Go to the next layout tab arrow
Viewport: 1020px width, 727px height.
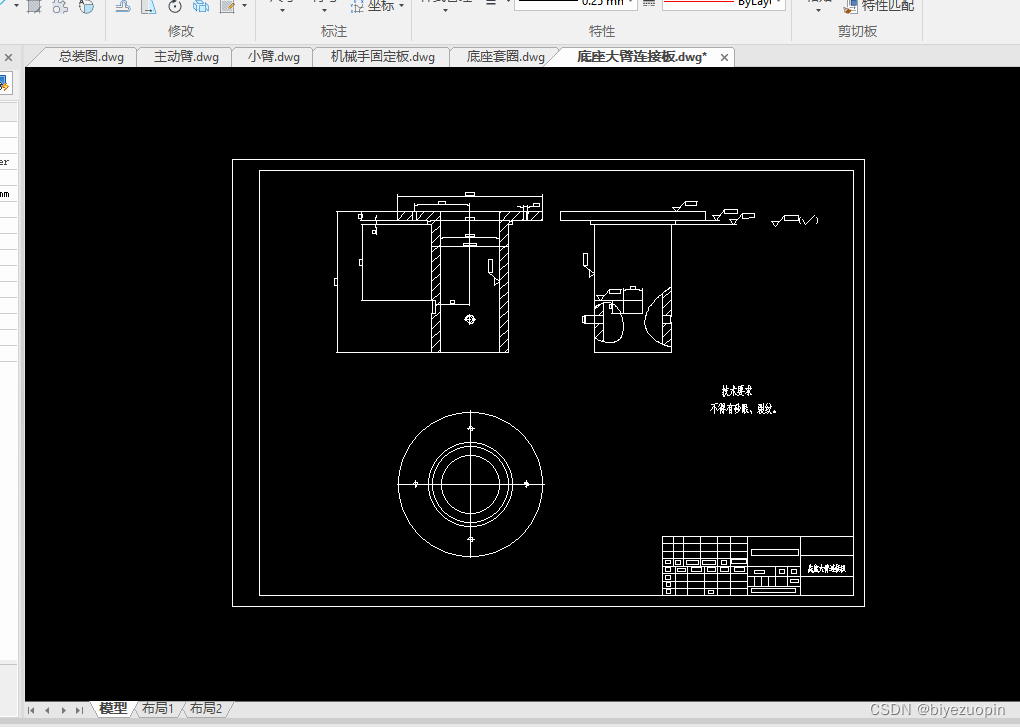[x=64, y=710]
